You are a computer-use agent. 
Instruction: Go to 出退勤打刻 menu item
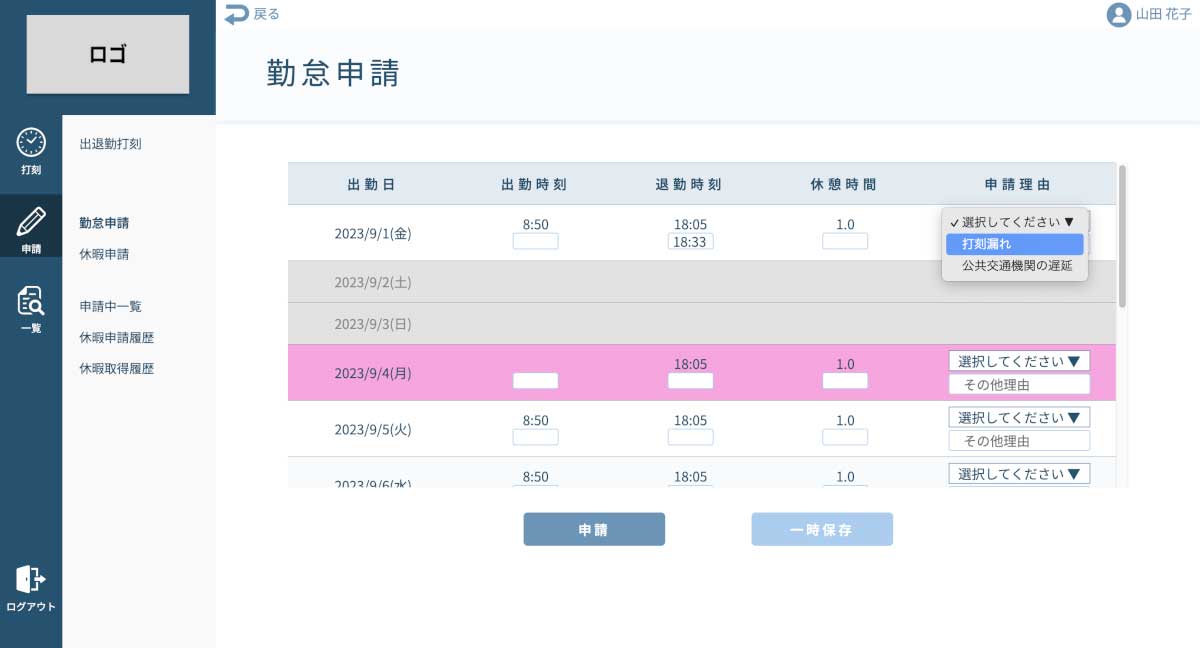coord(110,144)
